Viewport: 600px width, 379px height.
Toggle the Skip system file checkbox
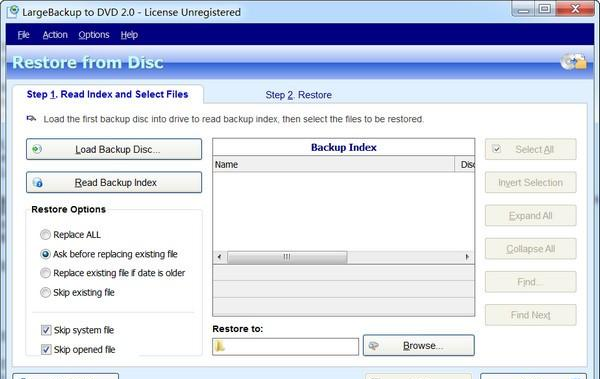point(46,330)
